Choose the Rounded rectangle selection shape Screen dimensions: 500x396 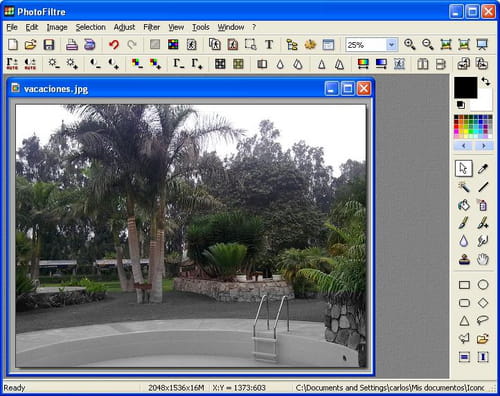pyautogui.click(x=464, y=303)
